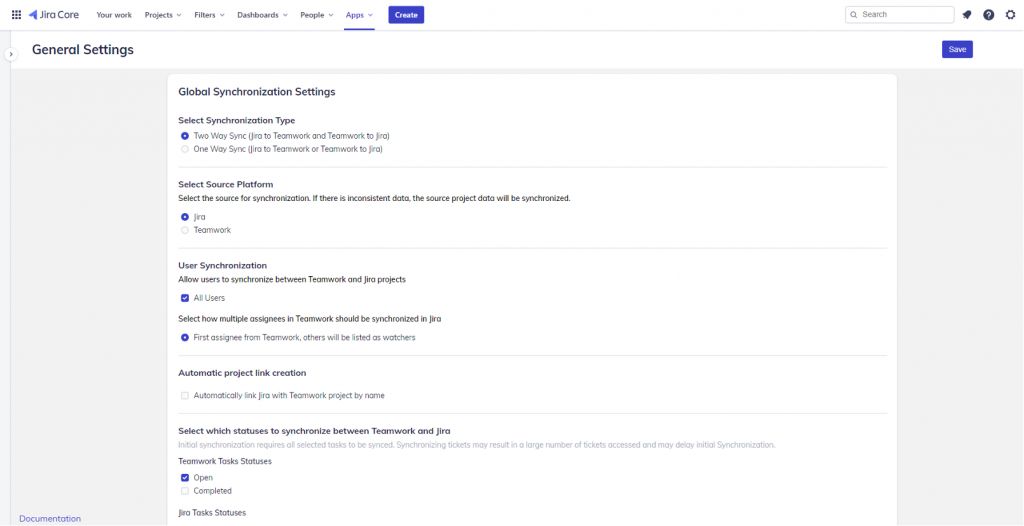The width and height of the screenshot is (1024, 526).
Task: Choose Teamwork as source platform
Action: pos(185,230)
